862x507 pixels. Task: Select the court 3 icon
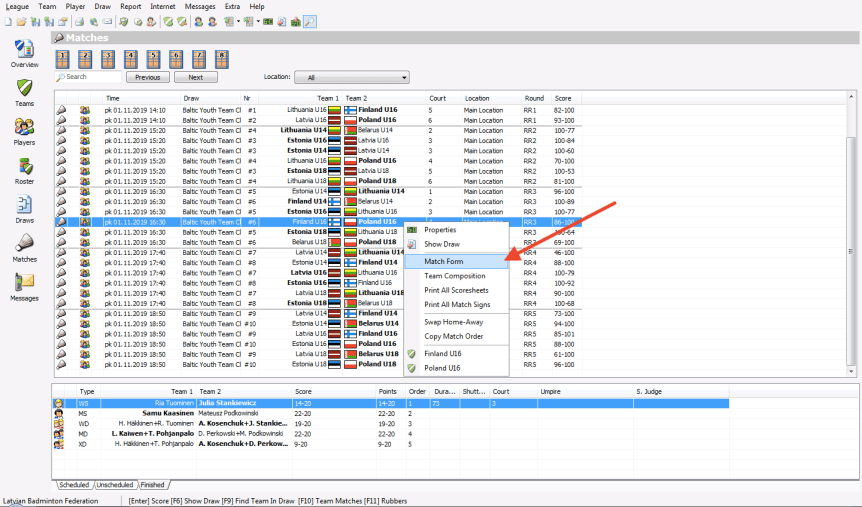tap(108, 59)
